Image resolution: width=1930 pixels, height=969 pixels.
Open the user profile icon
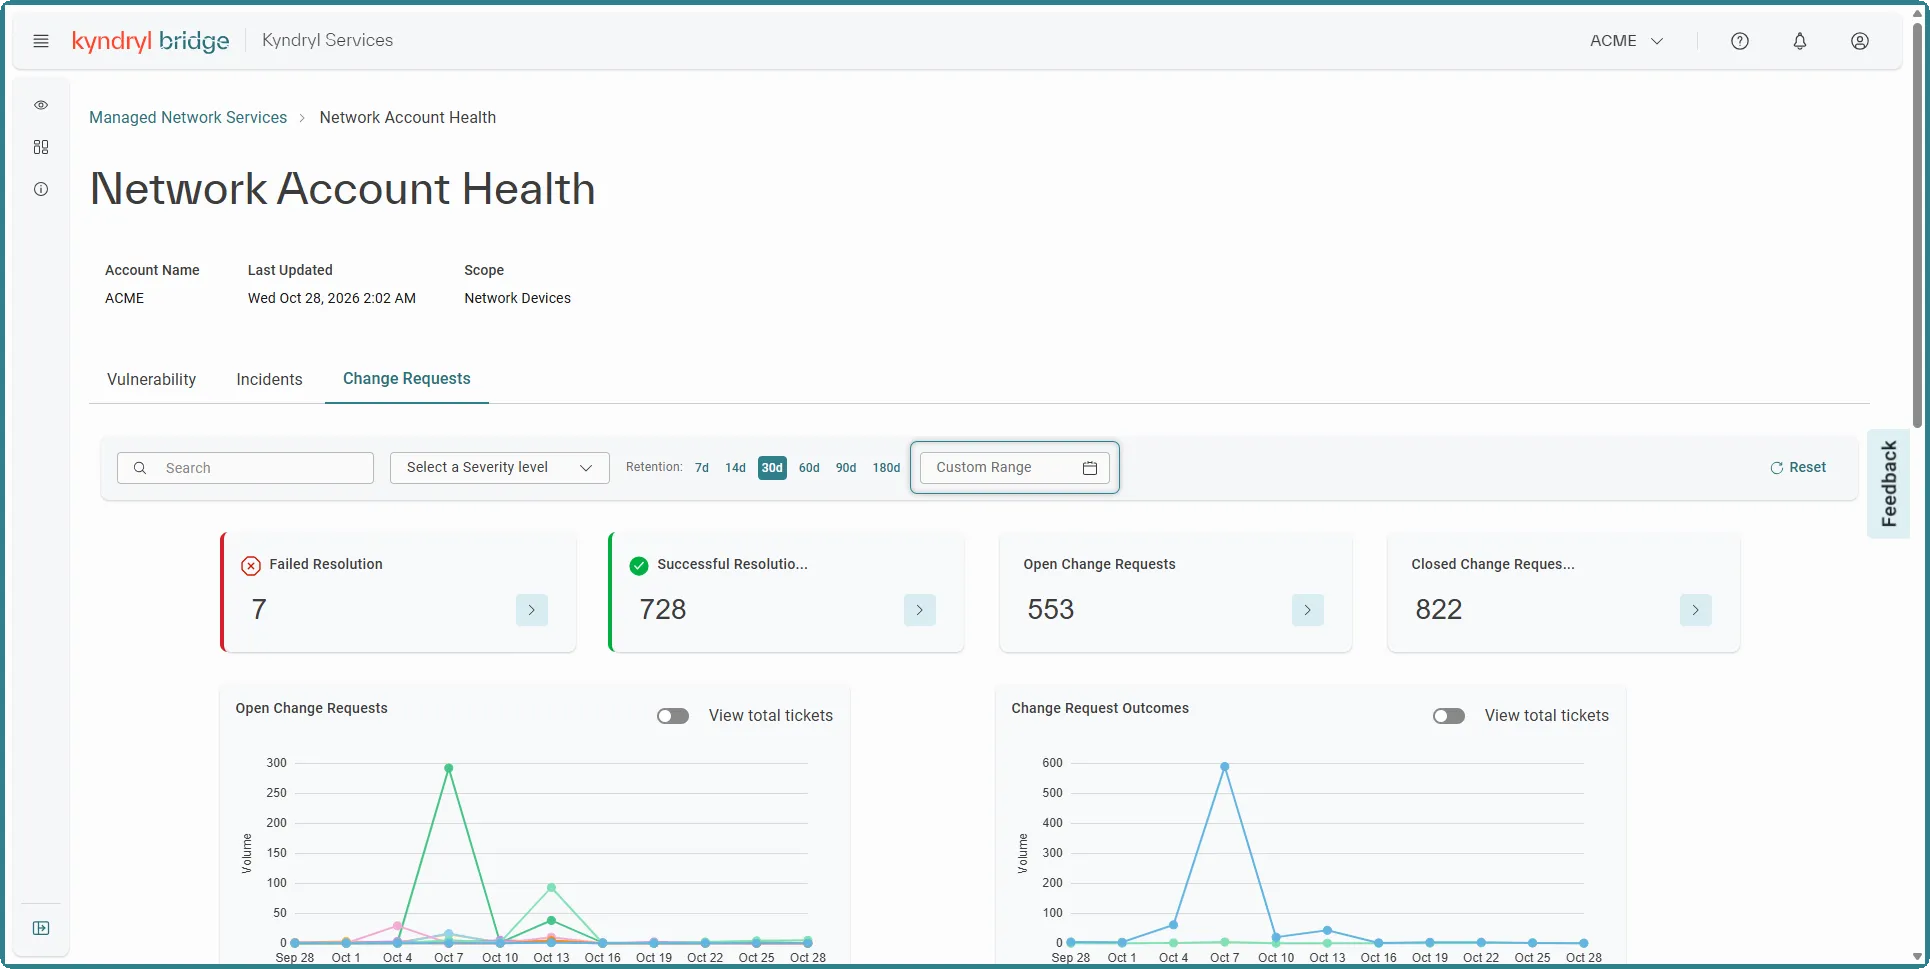point(1860,41)
